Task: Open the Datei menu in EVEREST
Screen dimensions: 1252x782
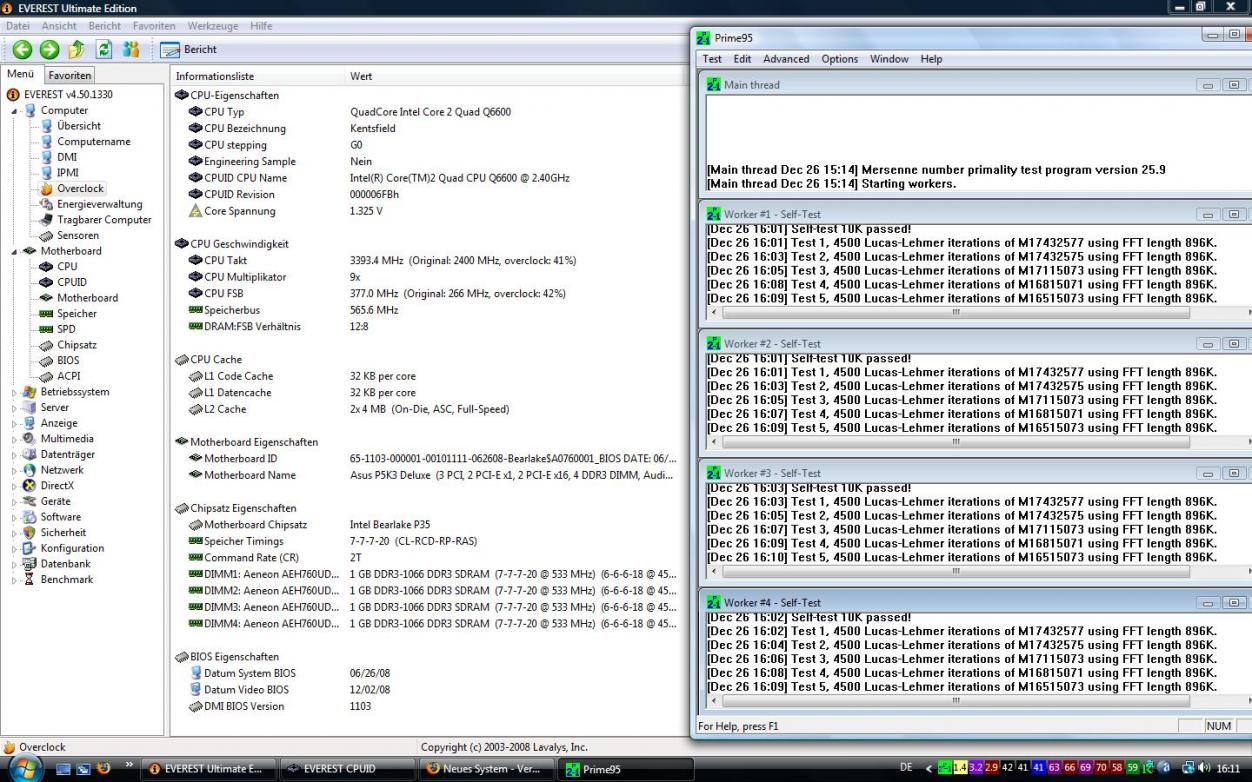Action: click(18, 25)
